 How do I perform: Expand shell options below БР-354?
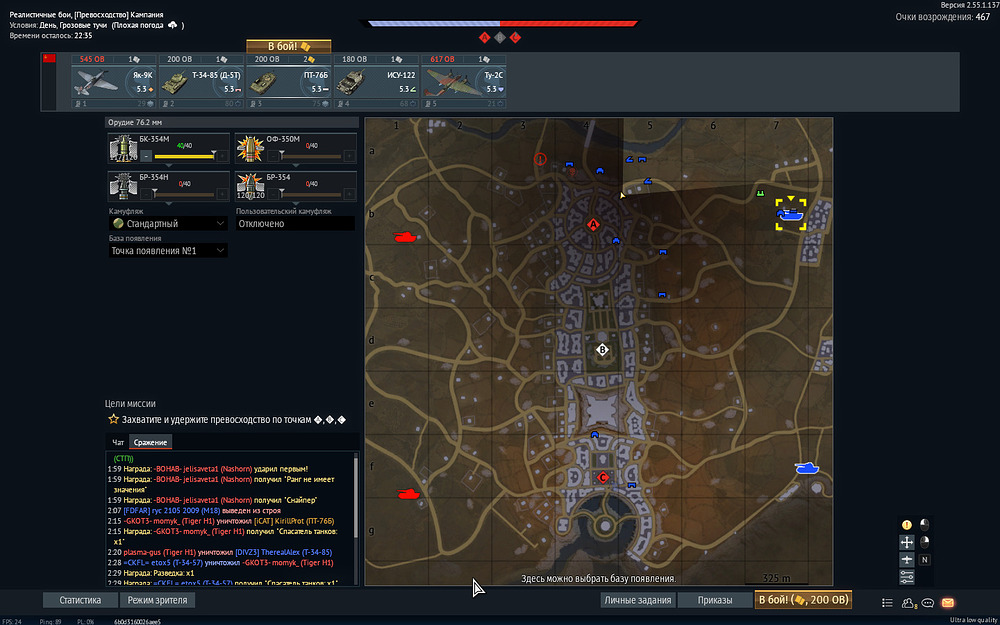(x=296, y=204)
